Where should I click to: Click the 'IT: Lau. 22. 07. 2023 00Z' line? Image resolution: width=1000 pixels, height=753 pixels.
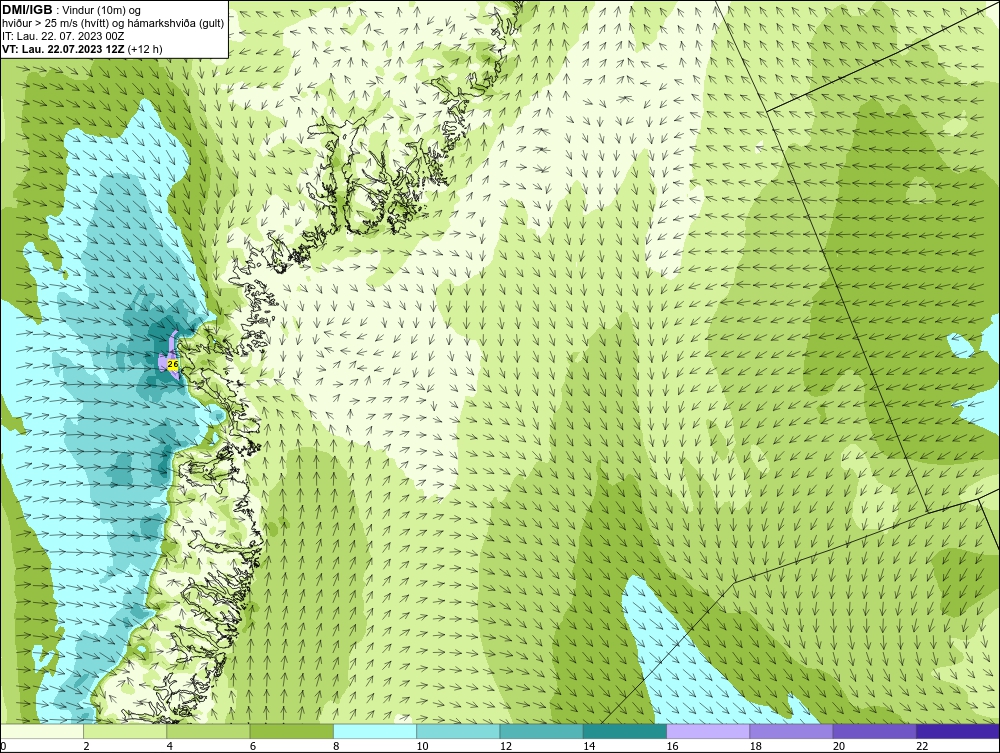pyautogui.click(x=62, y=36)
